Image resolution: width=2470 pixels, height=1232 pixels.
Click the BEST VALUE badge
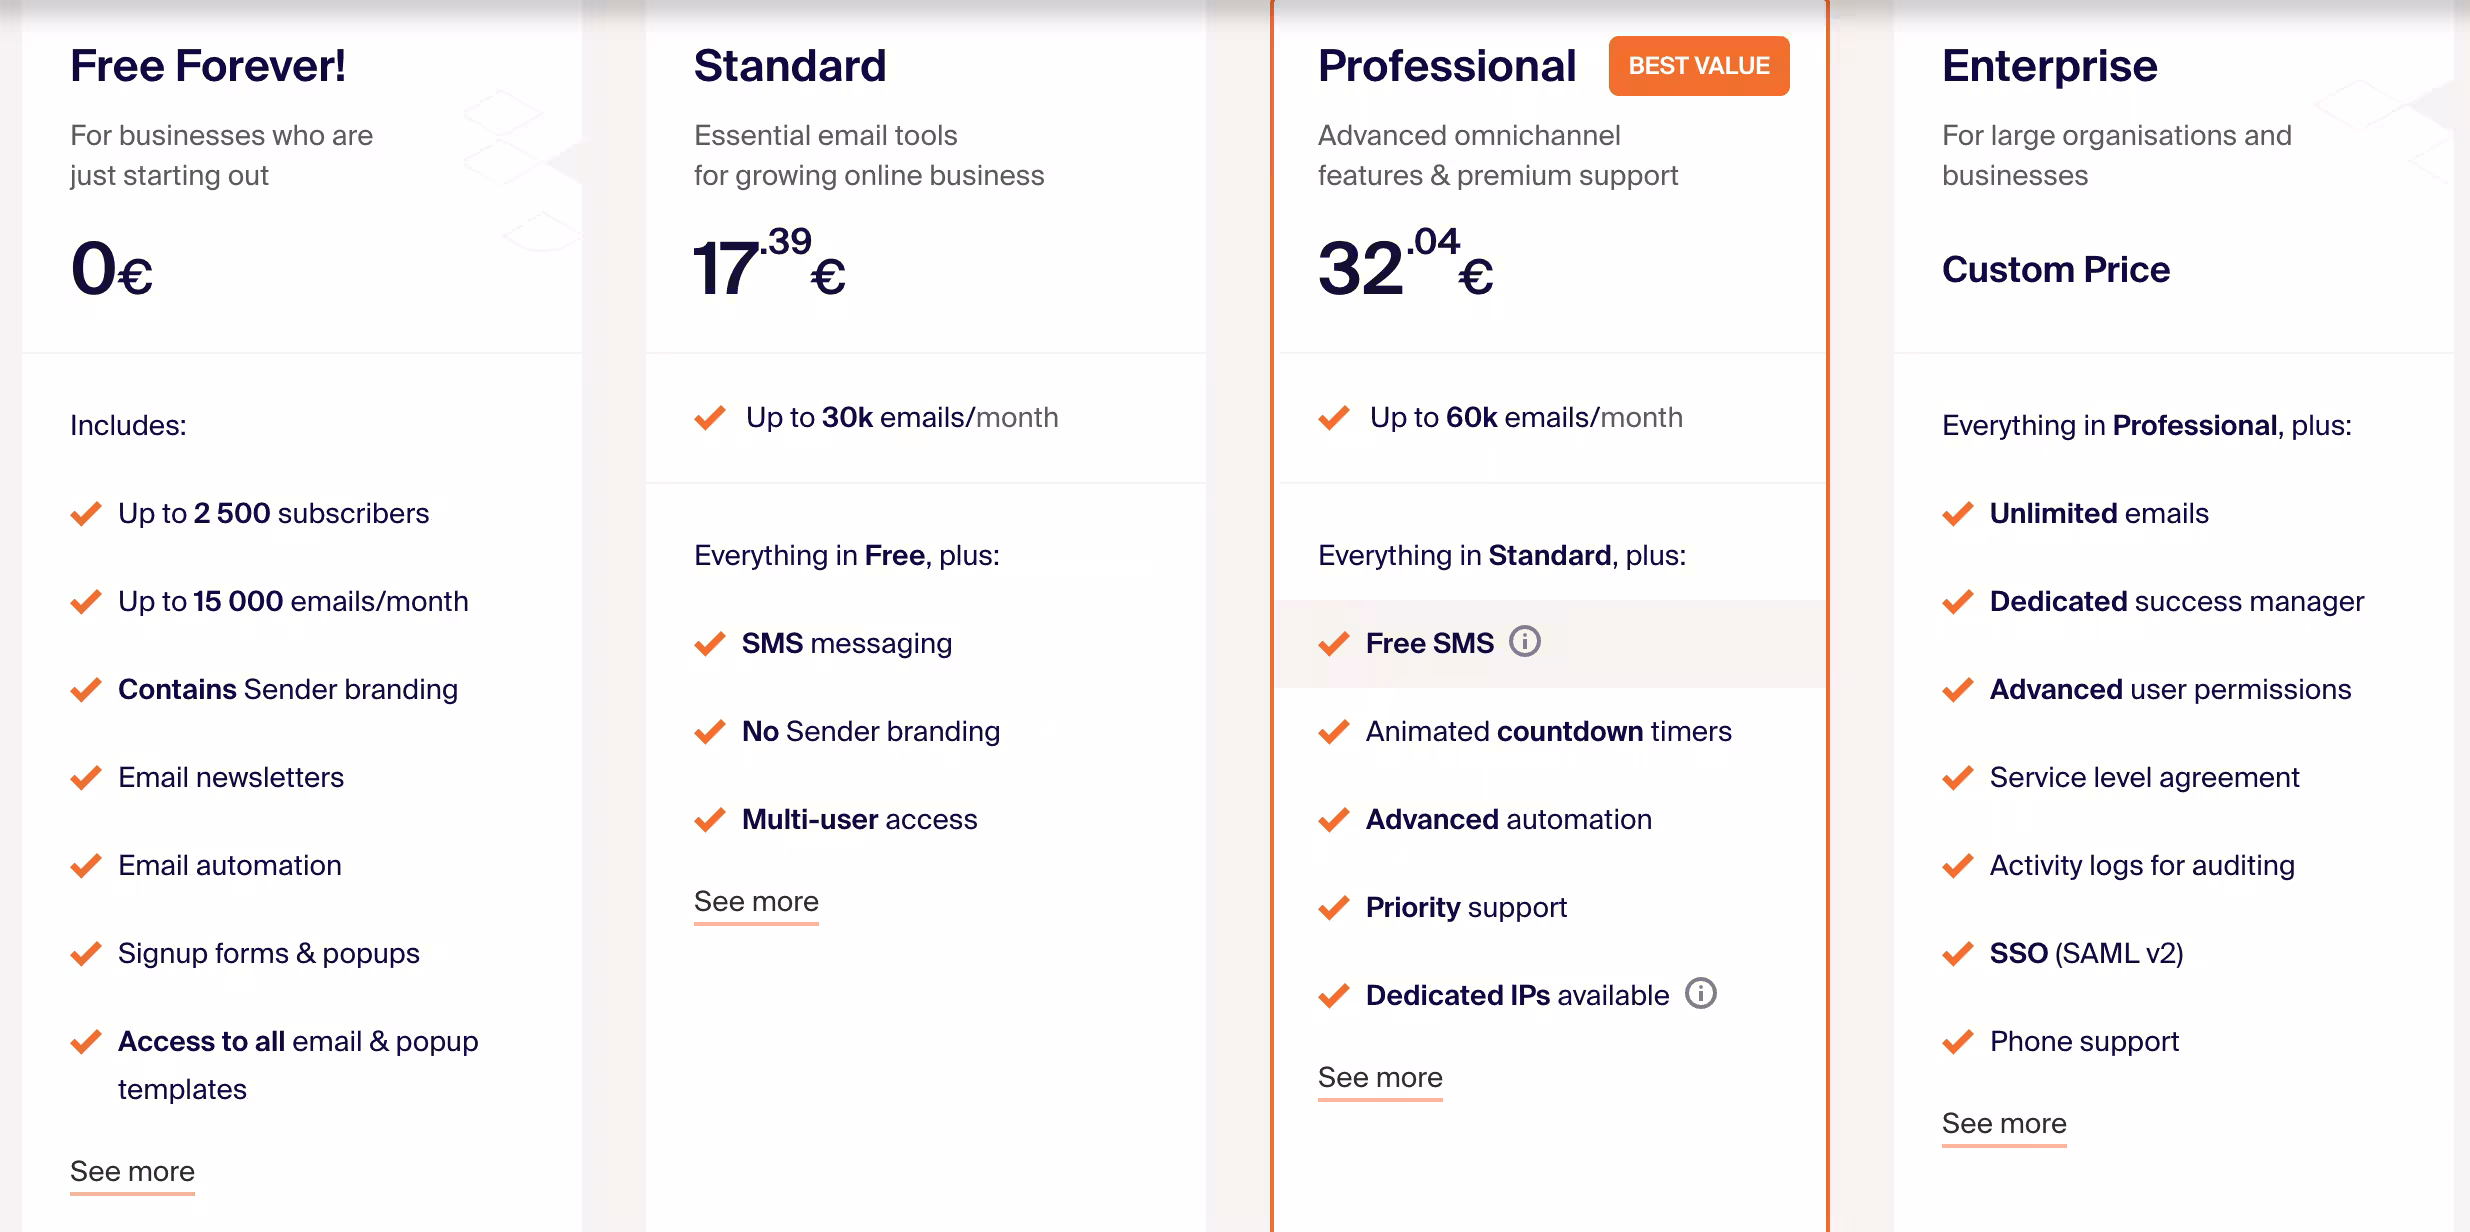1699,66
